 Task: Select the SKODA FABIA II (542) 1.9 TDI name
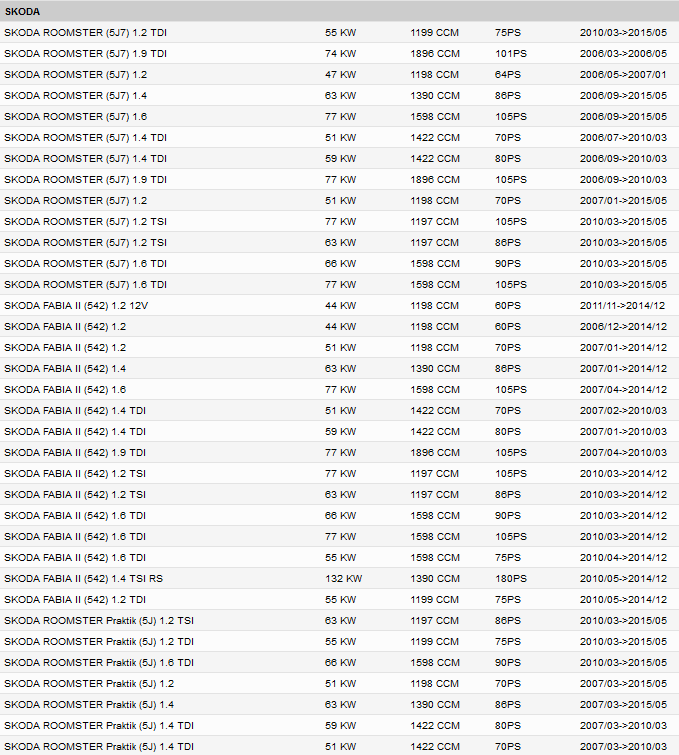[x=75, y=453]
